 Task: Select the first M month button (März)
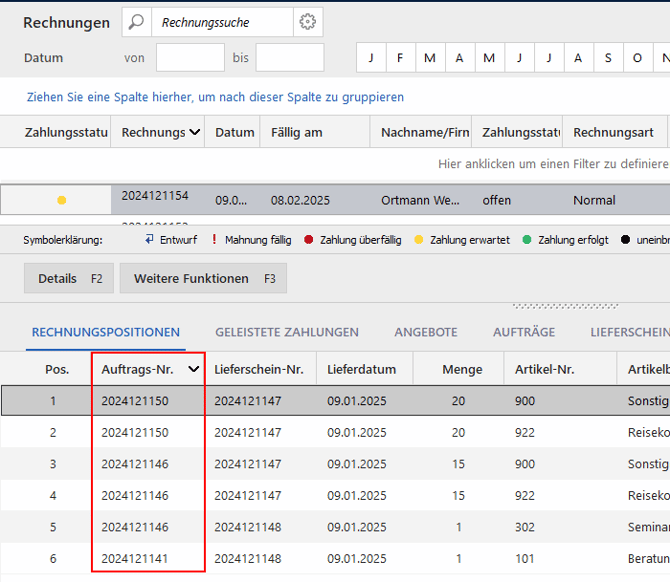(x=430, y=58)
